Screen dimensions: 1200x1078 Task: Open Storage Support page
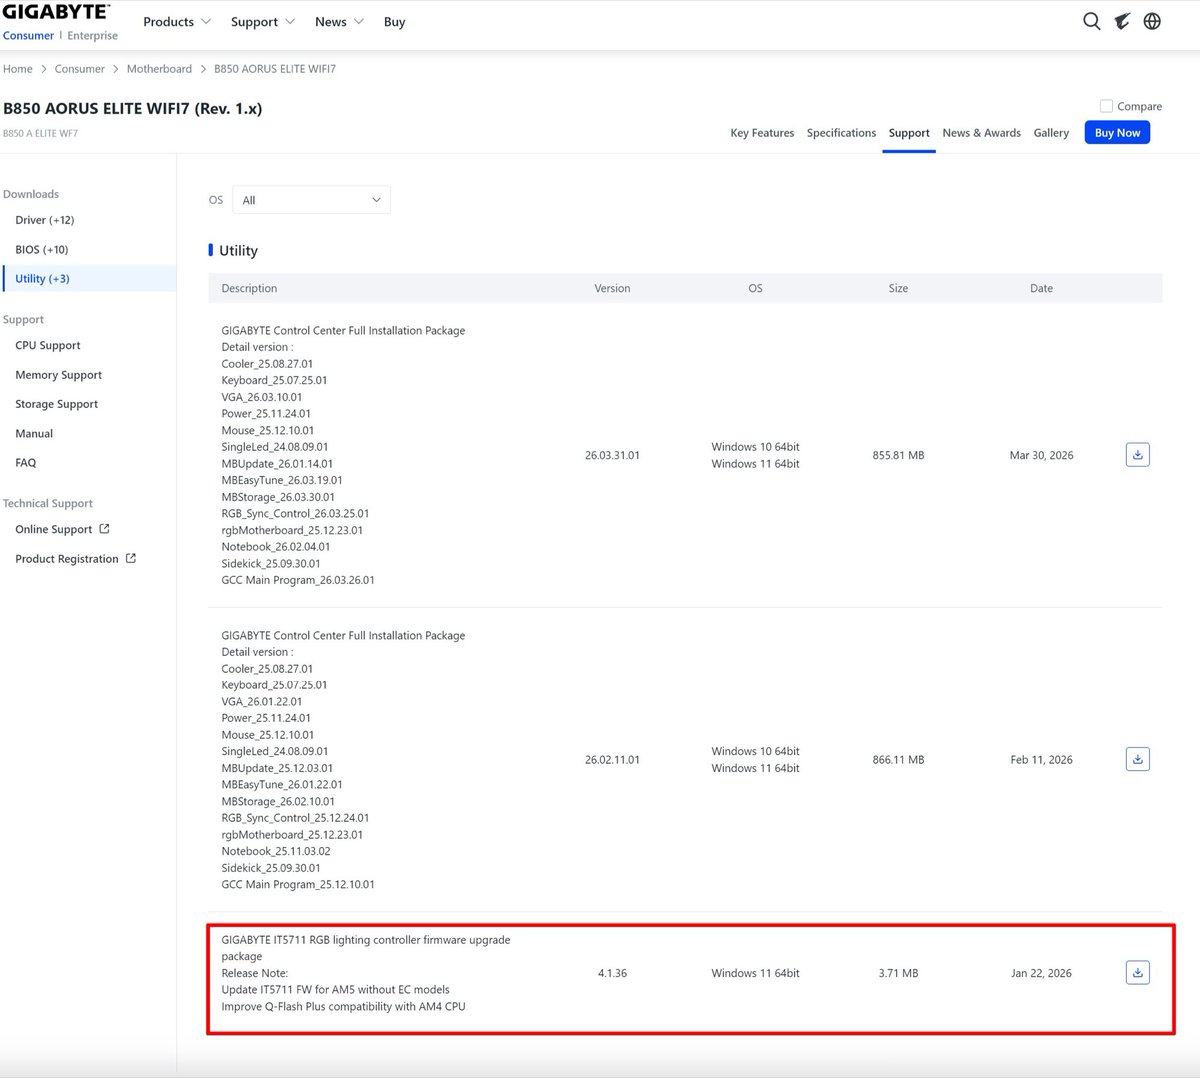[x=57, y=404]
